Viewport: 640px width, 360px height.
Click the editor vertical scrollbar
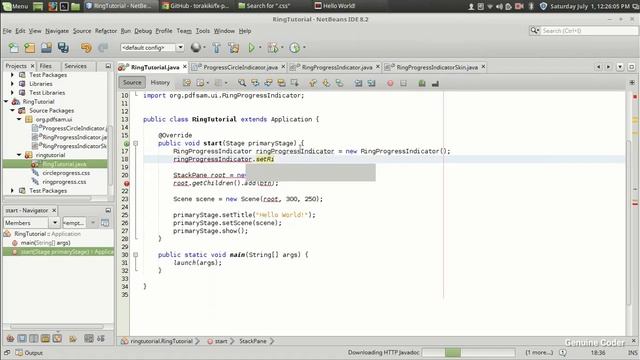(629, 222)
